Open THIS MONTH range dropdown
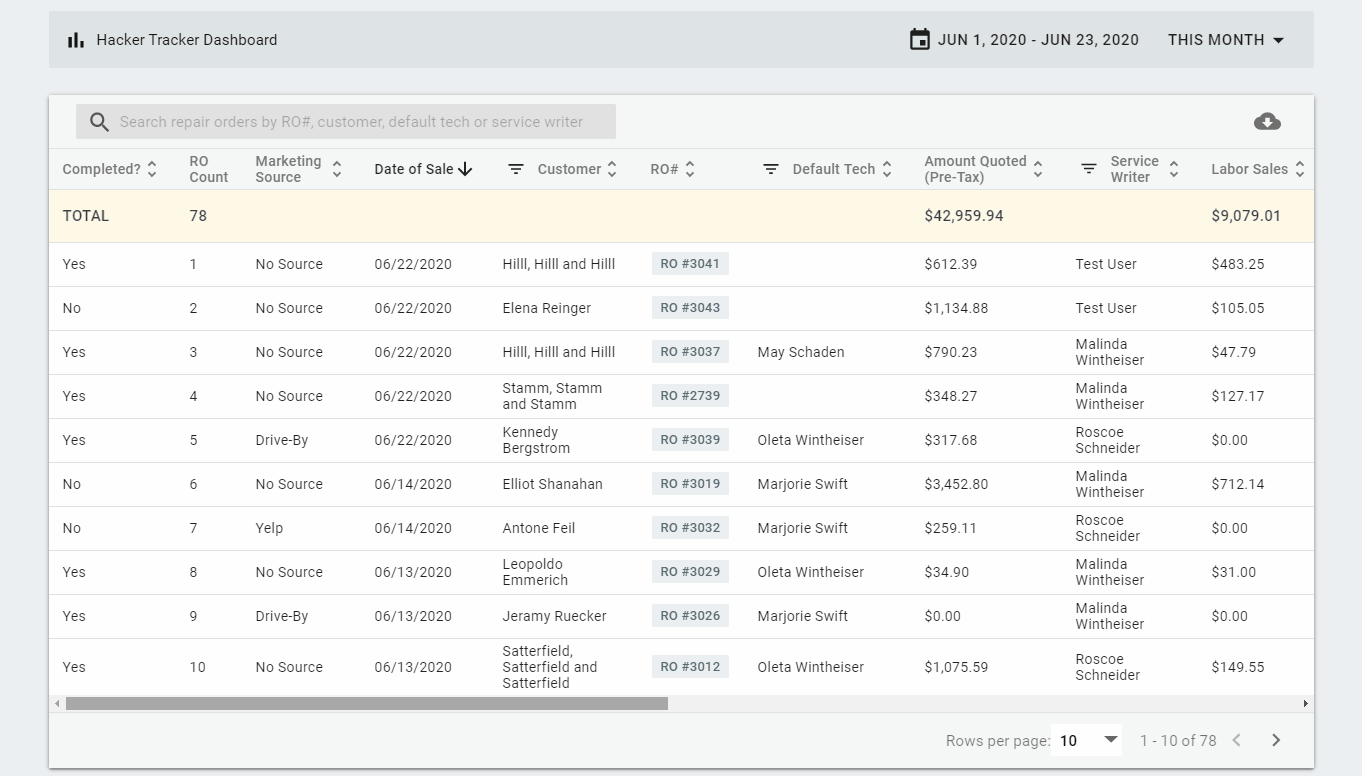Screen dimensions: 1362x776 point(1226,40)
